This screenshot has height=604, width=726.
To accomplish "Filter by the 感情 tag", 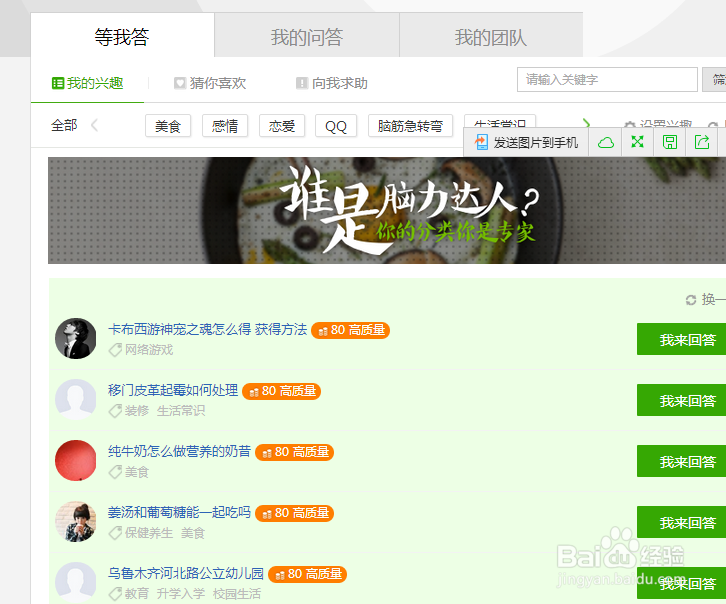I will (225, 126).
